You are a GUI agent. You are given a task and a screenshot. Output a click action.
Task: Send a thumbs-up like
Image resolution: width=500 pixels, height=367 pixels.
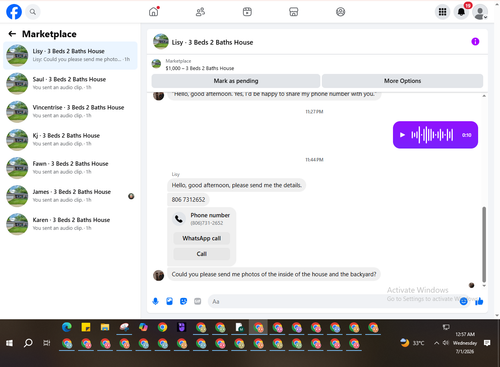(479, 301)
